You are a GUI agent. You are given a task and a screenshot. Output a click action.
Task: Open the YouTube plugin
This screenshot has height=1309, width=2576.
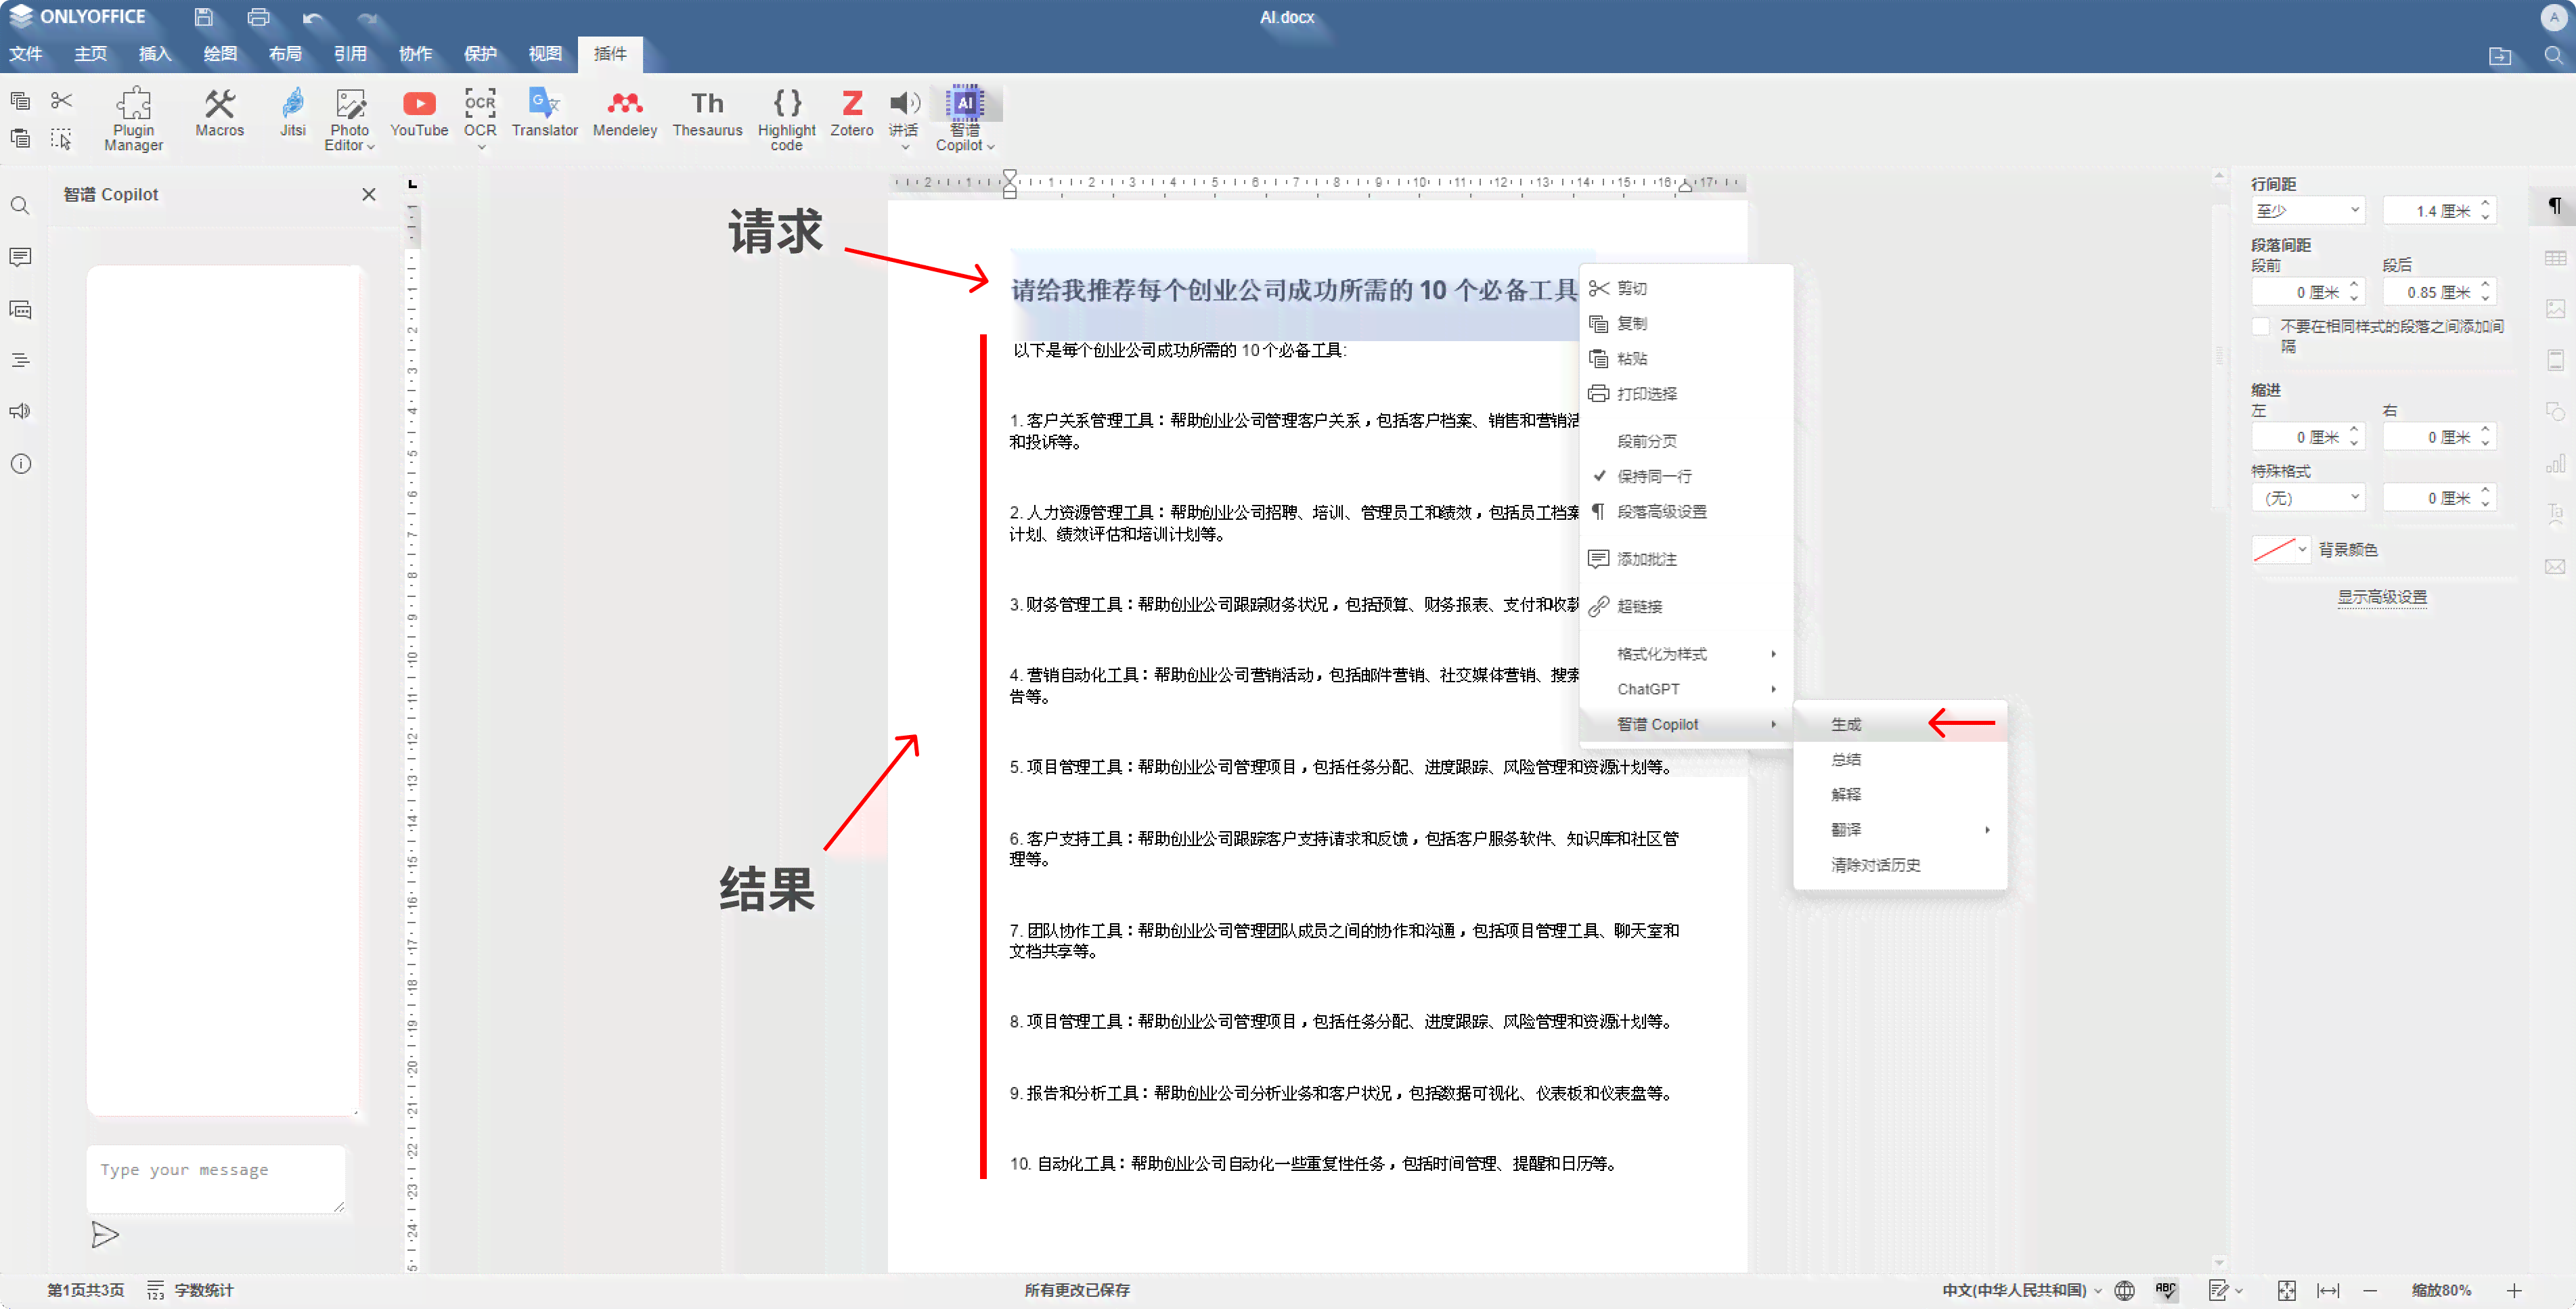(419, 112)
